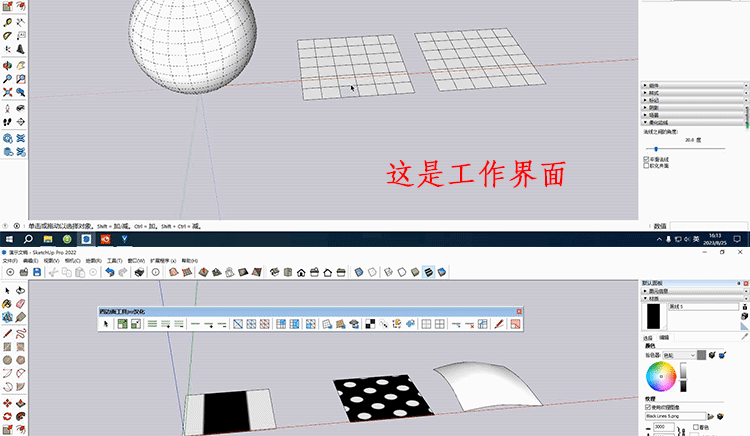This screenshot has height=436, width=750.
Task: Click the gray current color swatch
Action: point(701,355)
